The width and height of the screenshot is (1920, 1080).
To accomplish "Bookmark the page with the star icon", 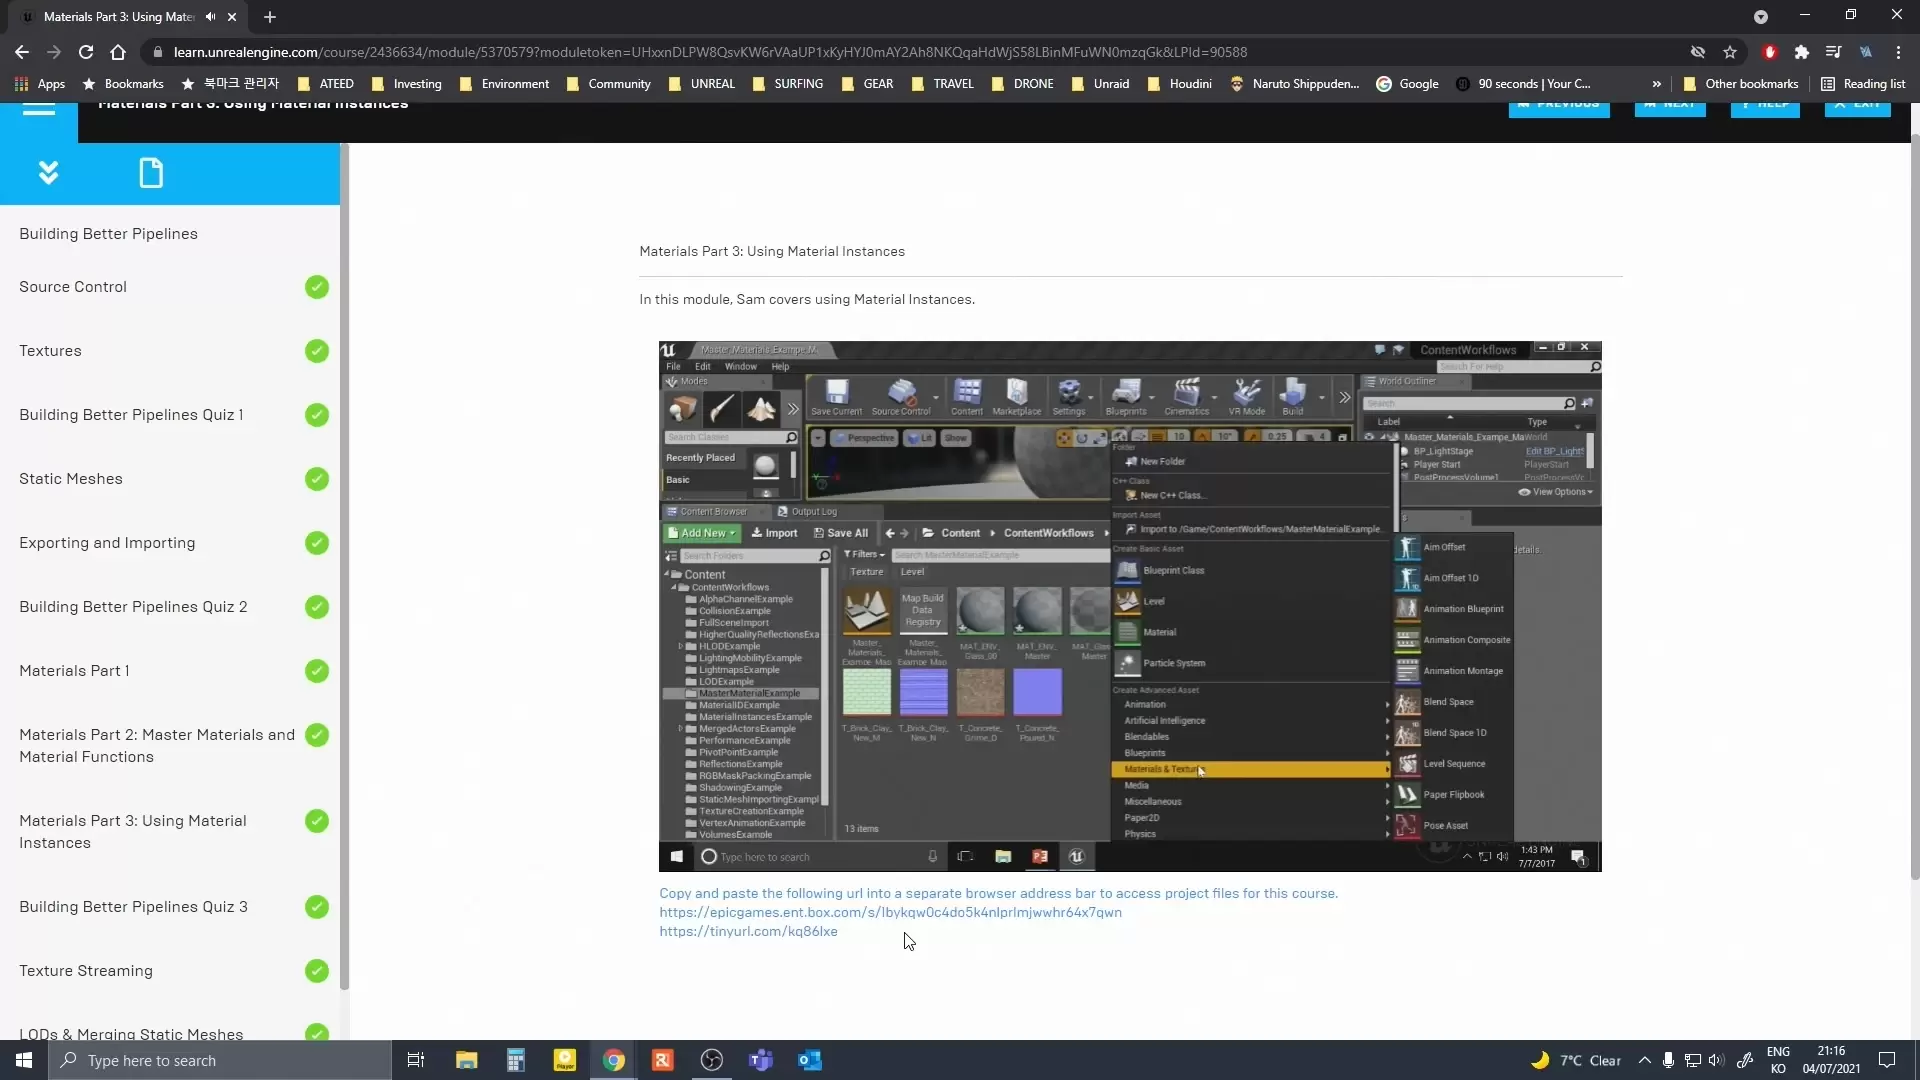I will click(1730, 52).
